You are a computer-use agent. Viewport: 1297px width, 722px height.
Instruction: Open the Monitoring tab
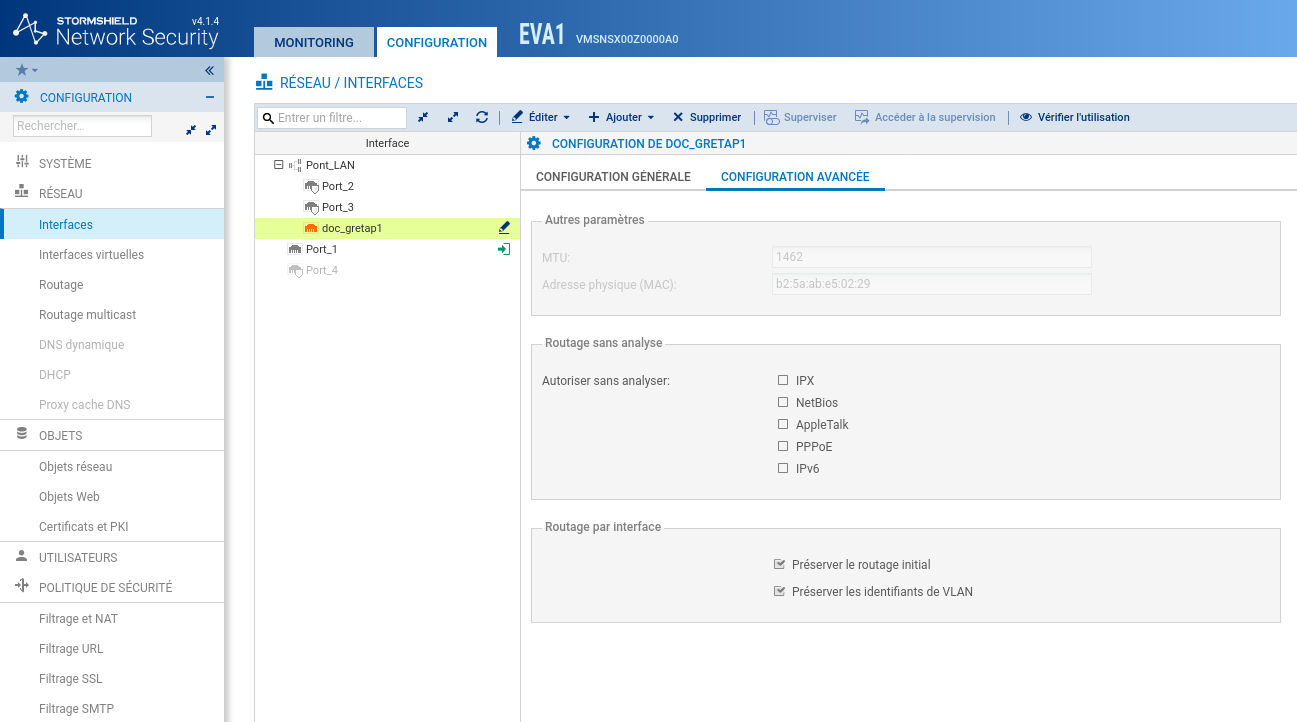pos(314,43)
